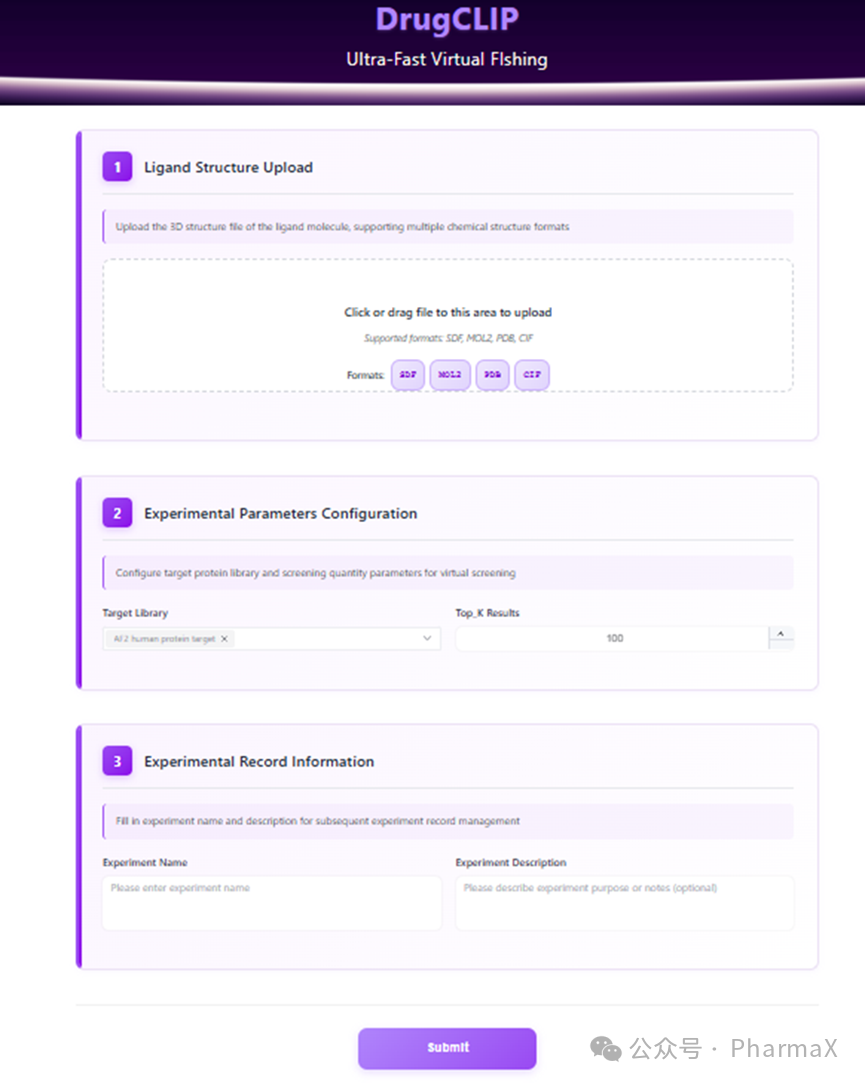The width and height of the screenshot is (865, 1083).
Task: Click the MOL2 format badge
Action: point(450,375)
